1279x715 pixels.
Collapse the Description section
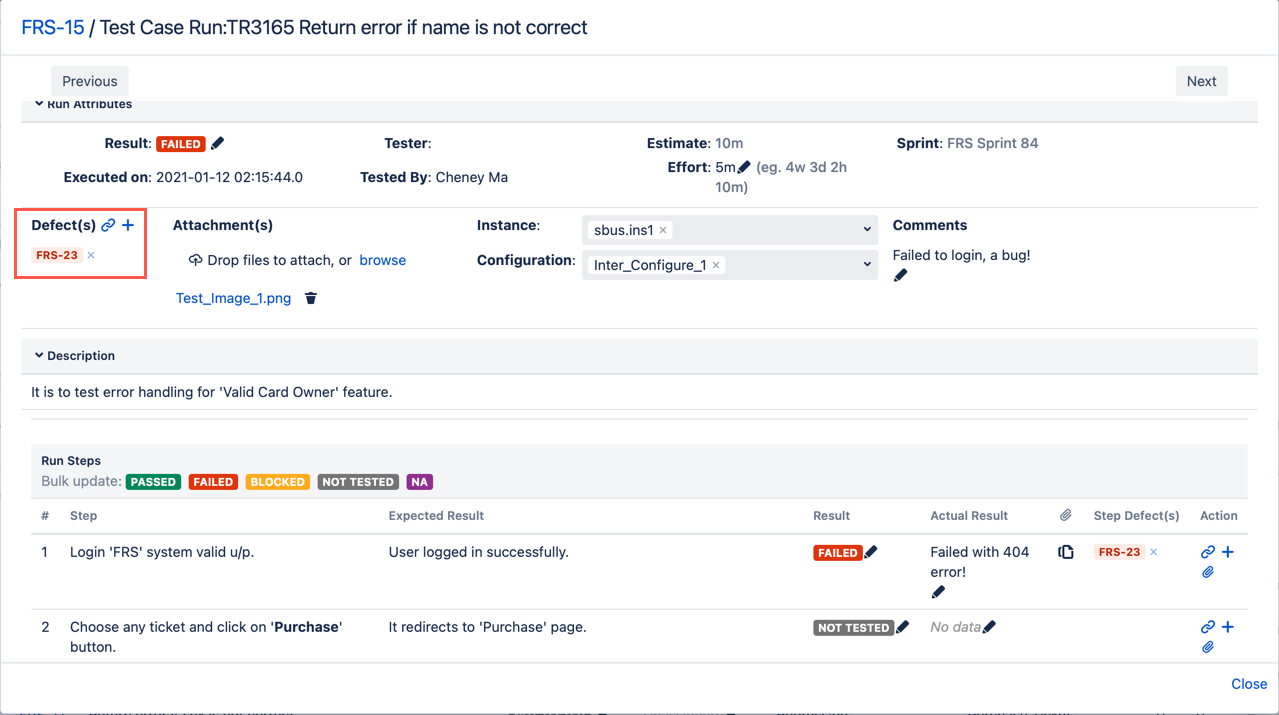39,356
